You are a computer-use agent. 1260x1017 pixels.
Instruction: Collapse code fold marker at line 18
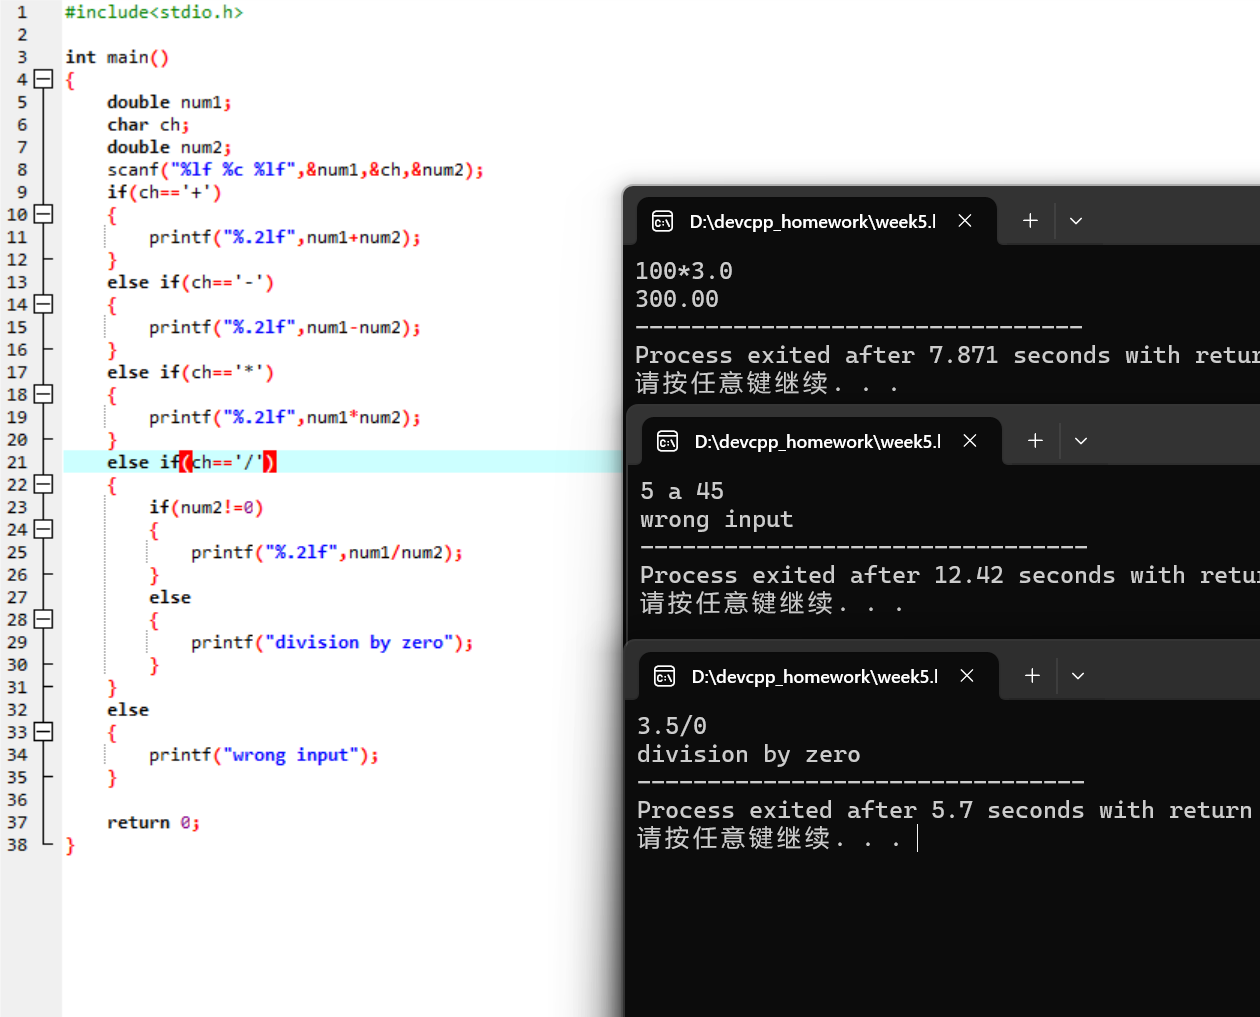pos(43,394)
